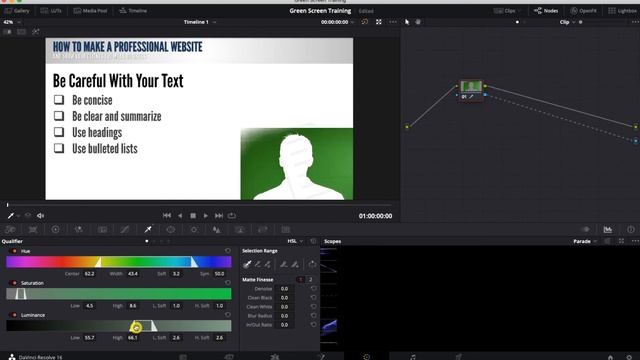
Task: Select the picker subtract tool
Action: (x=258, y=264)
